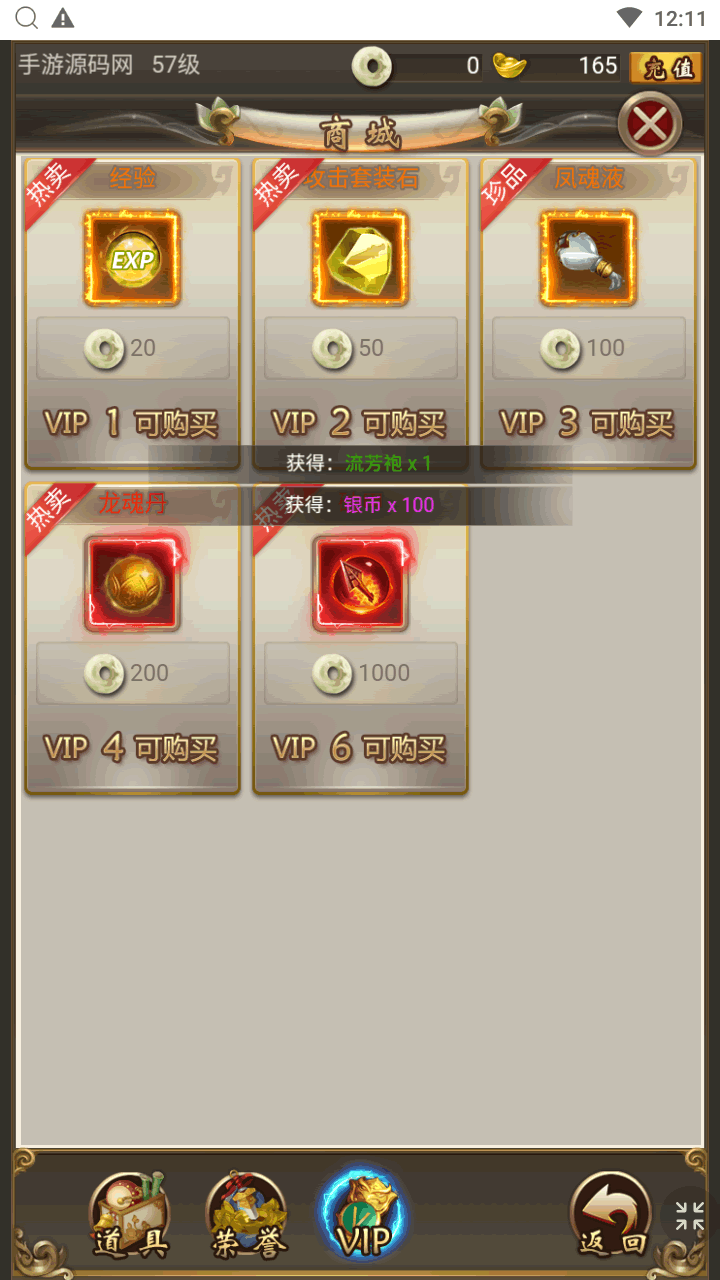Tap VIP 3 可购买 label on 凤魂液
Image resolution: width=720 pixels, height=1280 pixels.
pos(588,423)
